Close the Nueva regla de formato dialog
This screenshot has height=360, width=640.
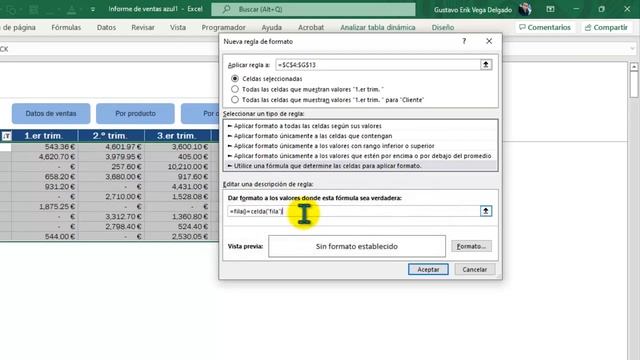click(489, 41)
